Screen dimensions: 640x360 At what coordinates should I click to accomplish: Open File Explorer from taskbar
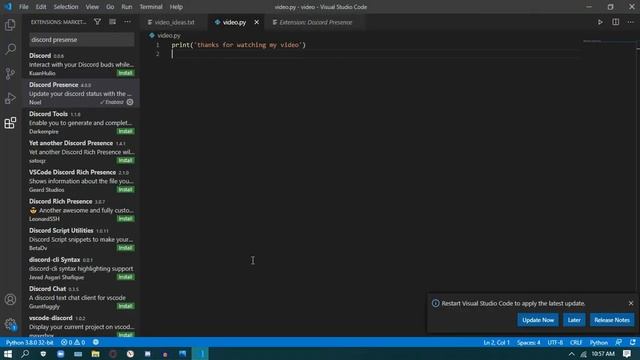click(96, 354)
